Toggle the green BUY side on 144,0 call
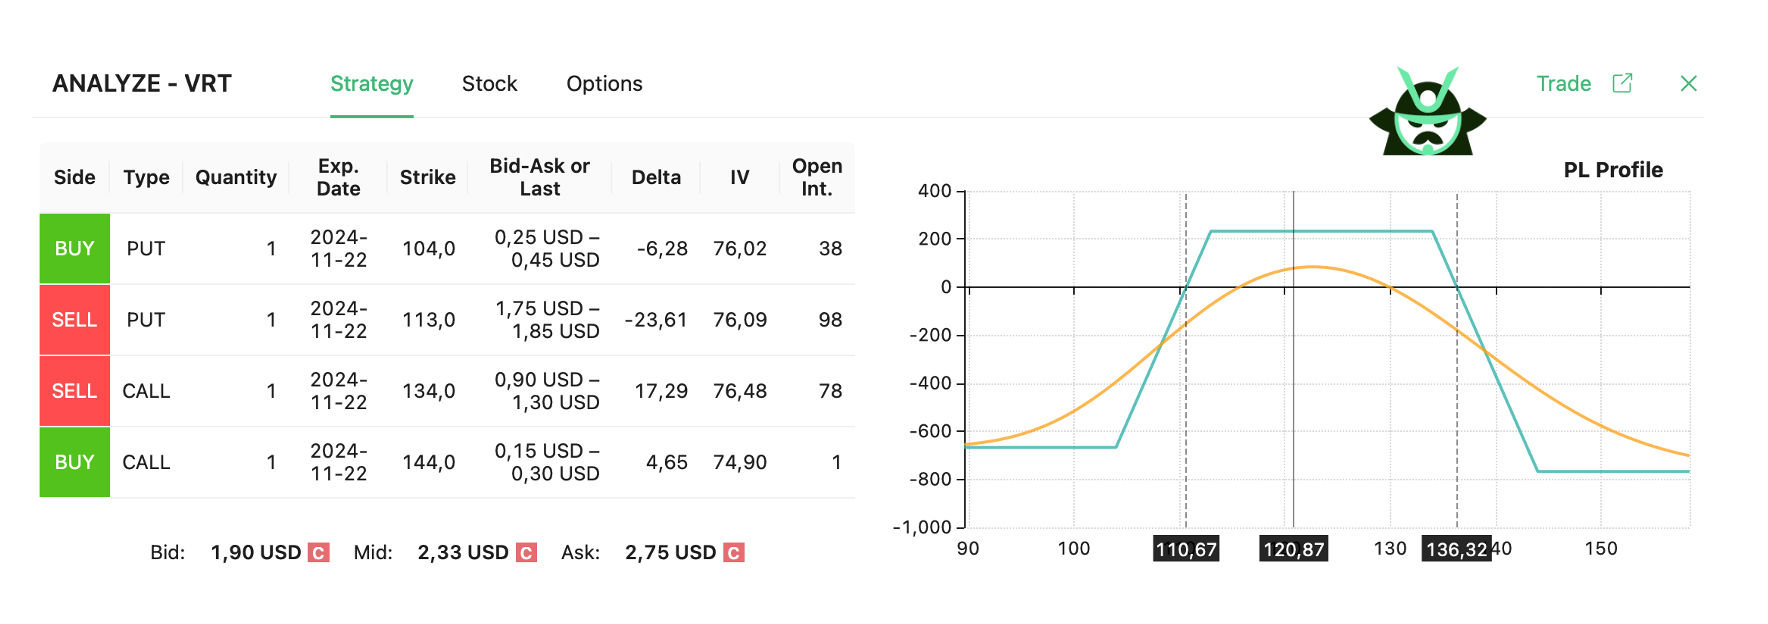Viewport: 1768px width, 624px height. (x=75, y=462)
